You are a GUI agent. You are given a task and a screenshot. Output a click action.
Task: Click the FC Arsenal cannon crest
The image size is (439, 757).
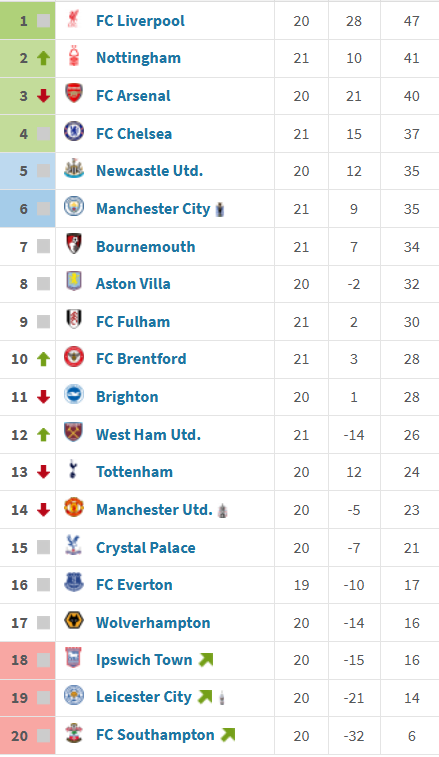point(74,94)
